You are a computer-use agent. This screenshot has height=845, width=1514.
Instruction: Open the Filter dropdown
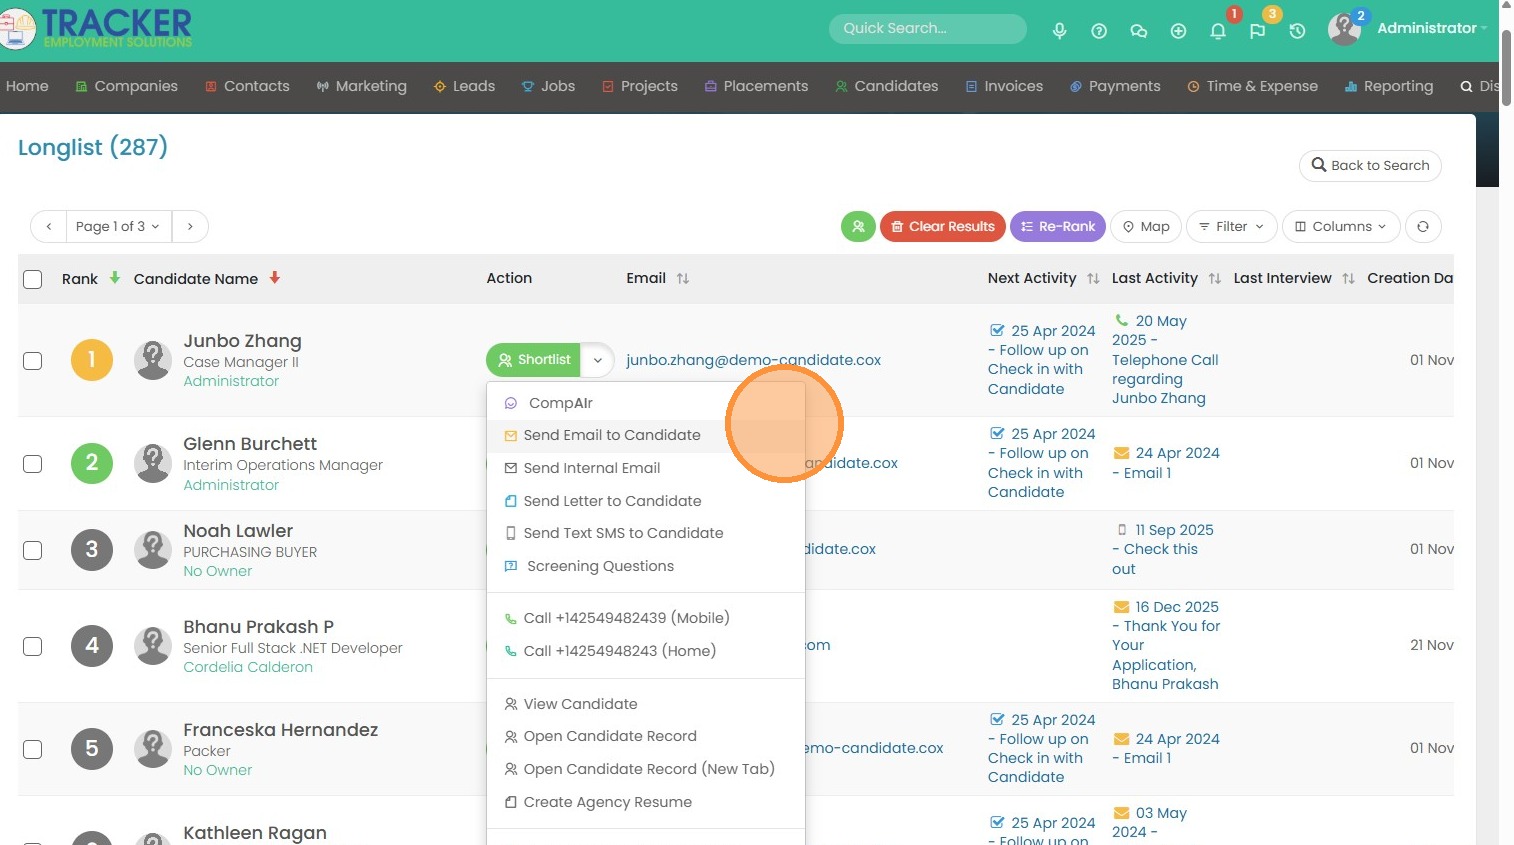[x=1231, y=227]
